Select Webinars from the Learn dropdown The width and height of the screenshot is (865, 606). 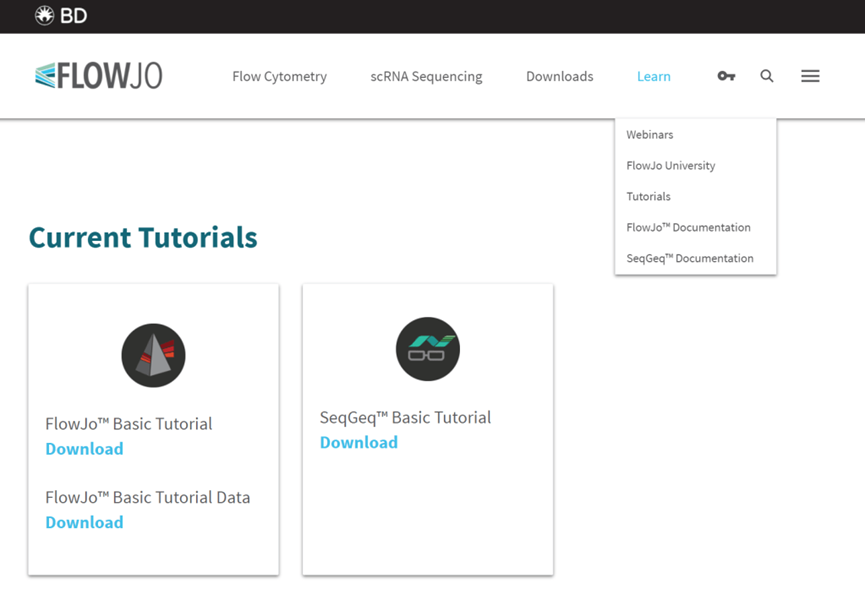pos(650,135)
